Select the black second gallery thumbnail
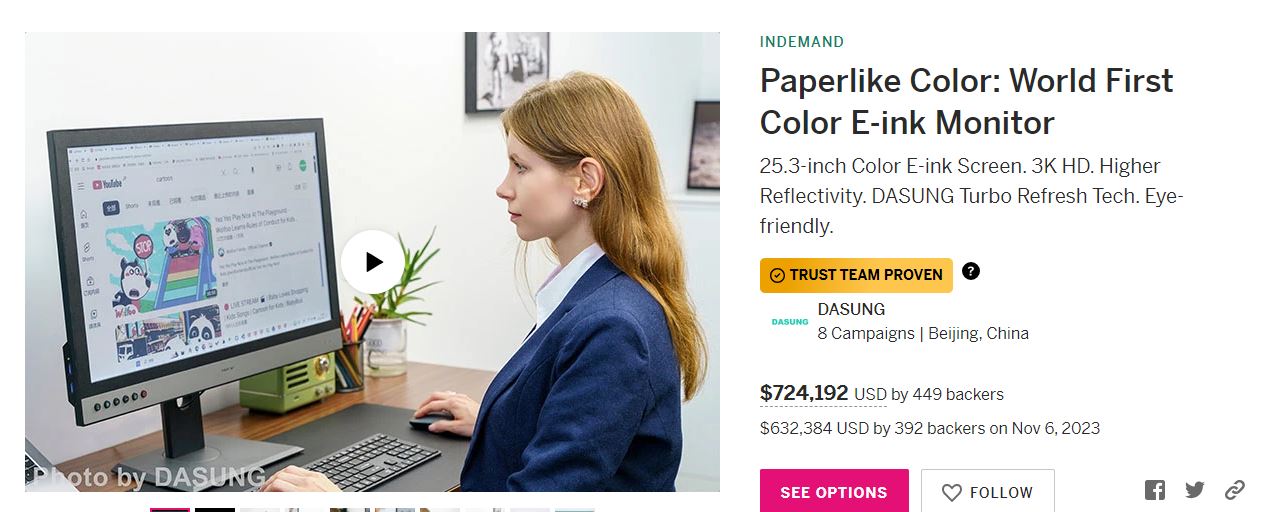This screenshot has height=512, width=1286. (215, 510)
